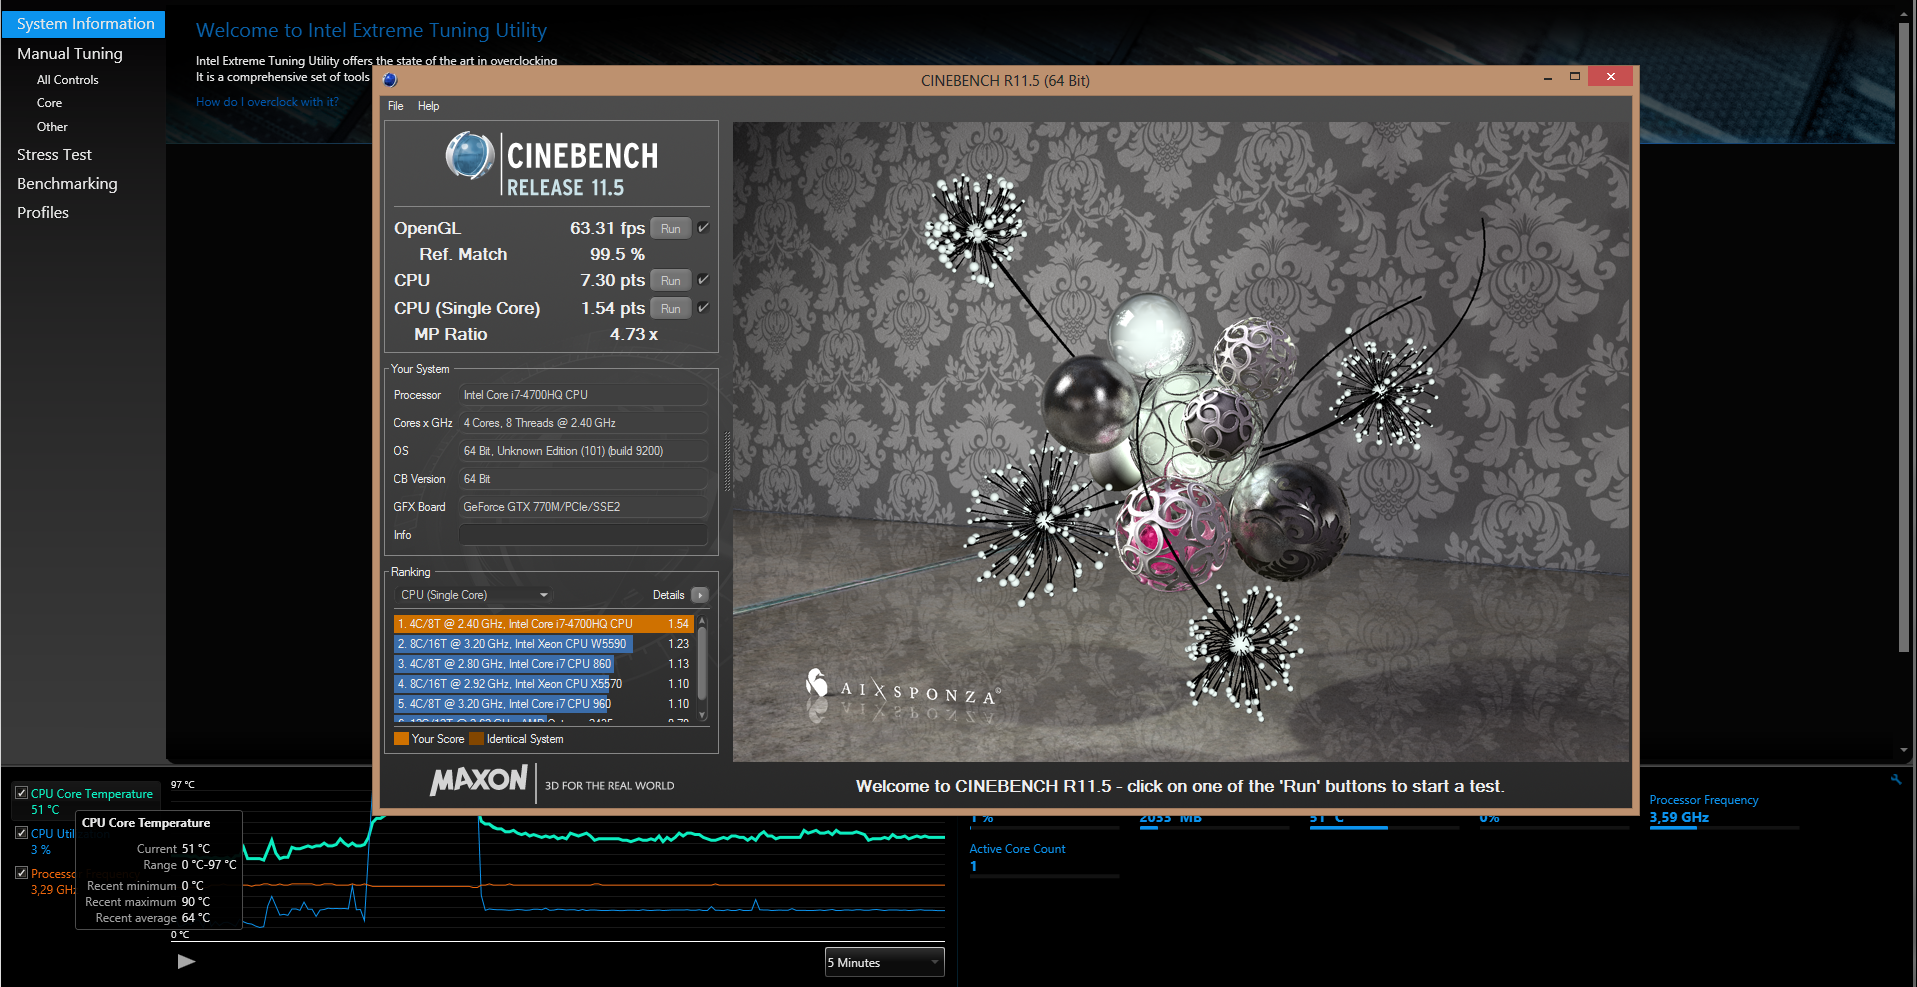Image resolution: width=1917 pixels, height=987 pixels.
Task: Open the Help menu in Cinebench
Action: pos(428,106)
